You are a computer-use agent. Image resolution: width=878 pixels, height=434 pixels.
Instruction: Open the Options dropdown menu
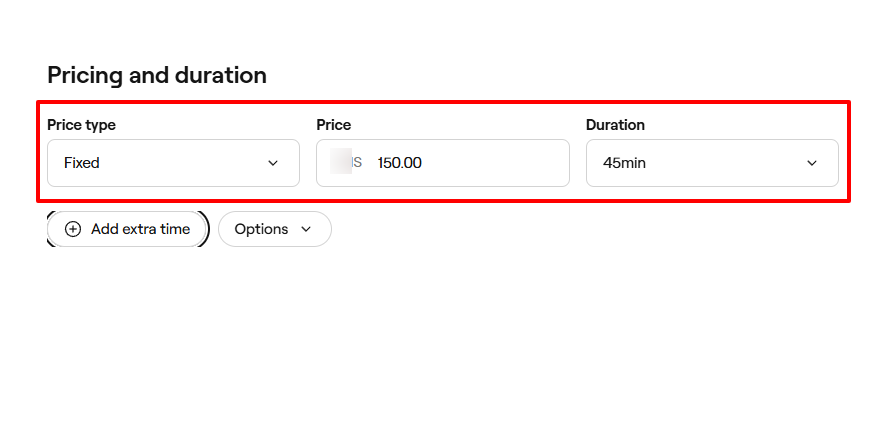[x=275, y=229]
